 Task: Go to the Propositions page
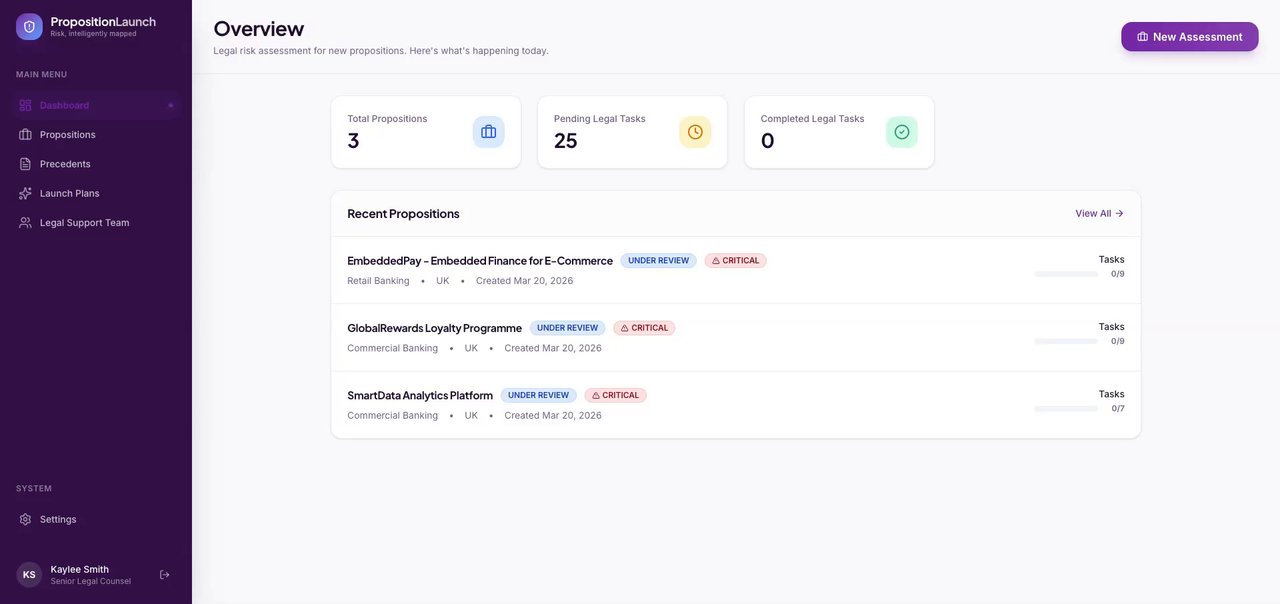(67, 135)
